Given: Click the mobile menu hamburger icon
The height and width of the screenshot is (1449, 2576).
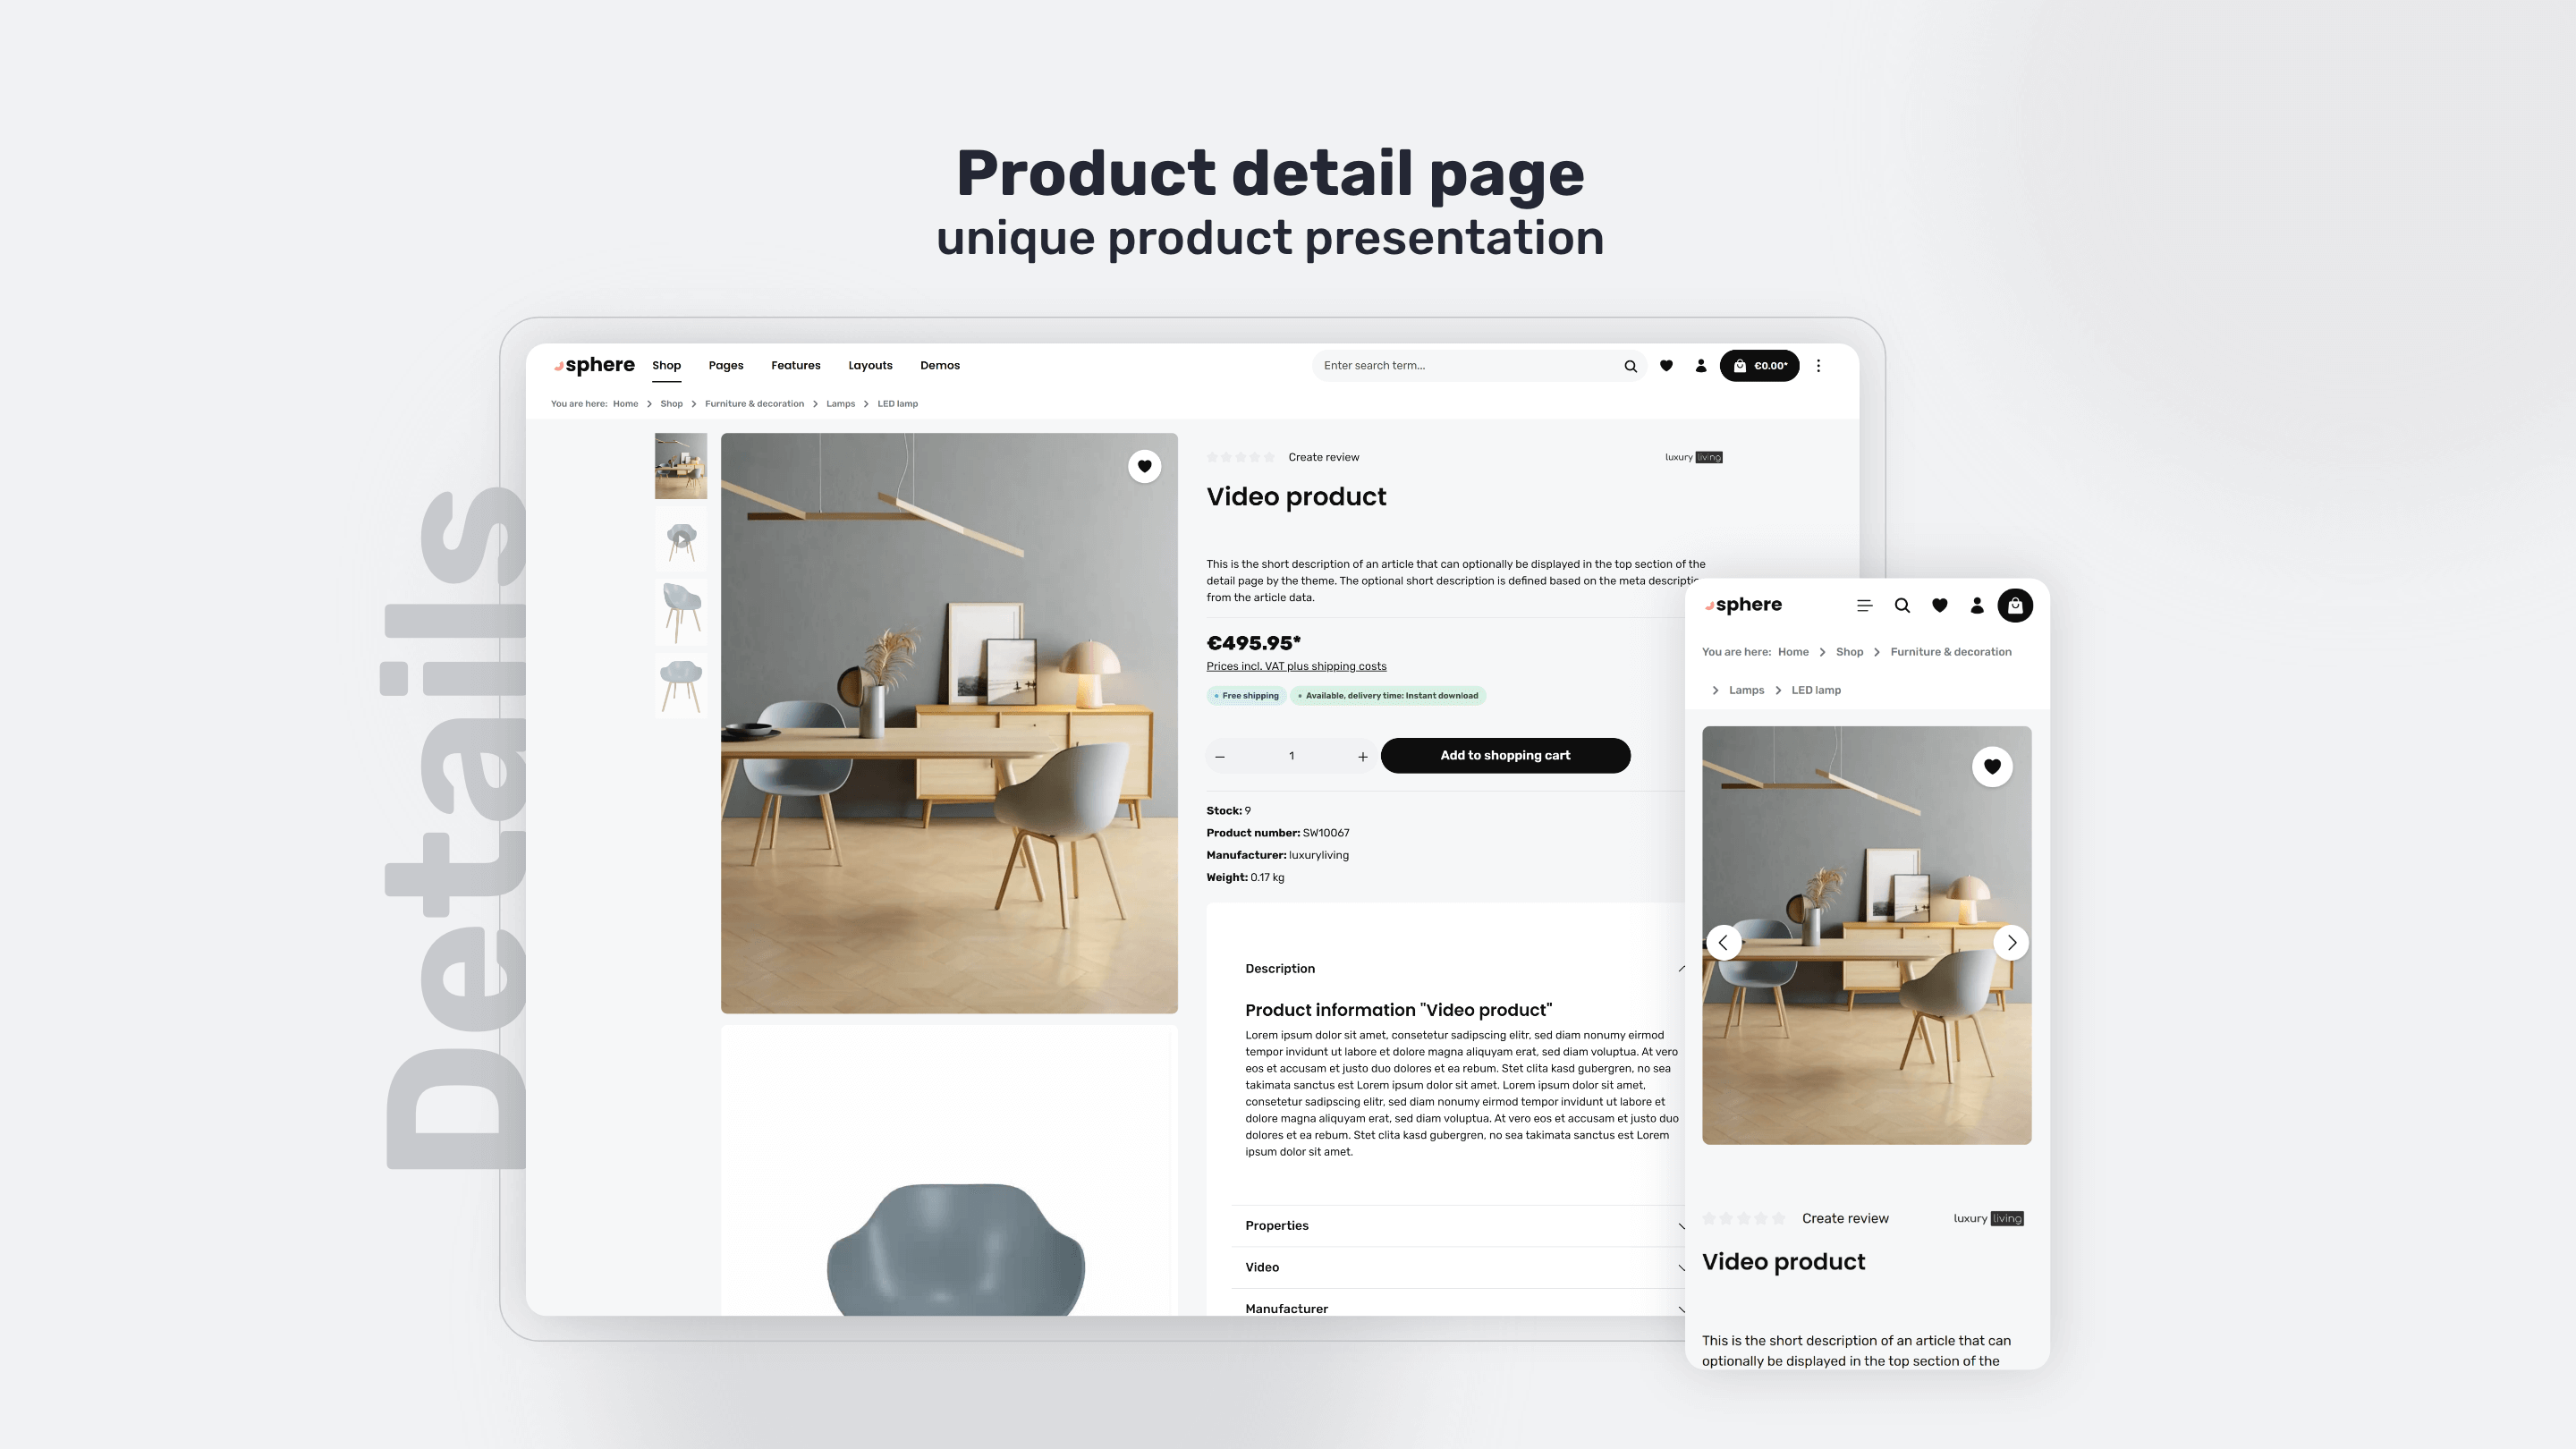Looking at the screenshot, I should [1865, 605].
